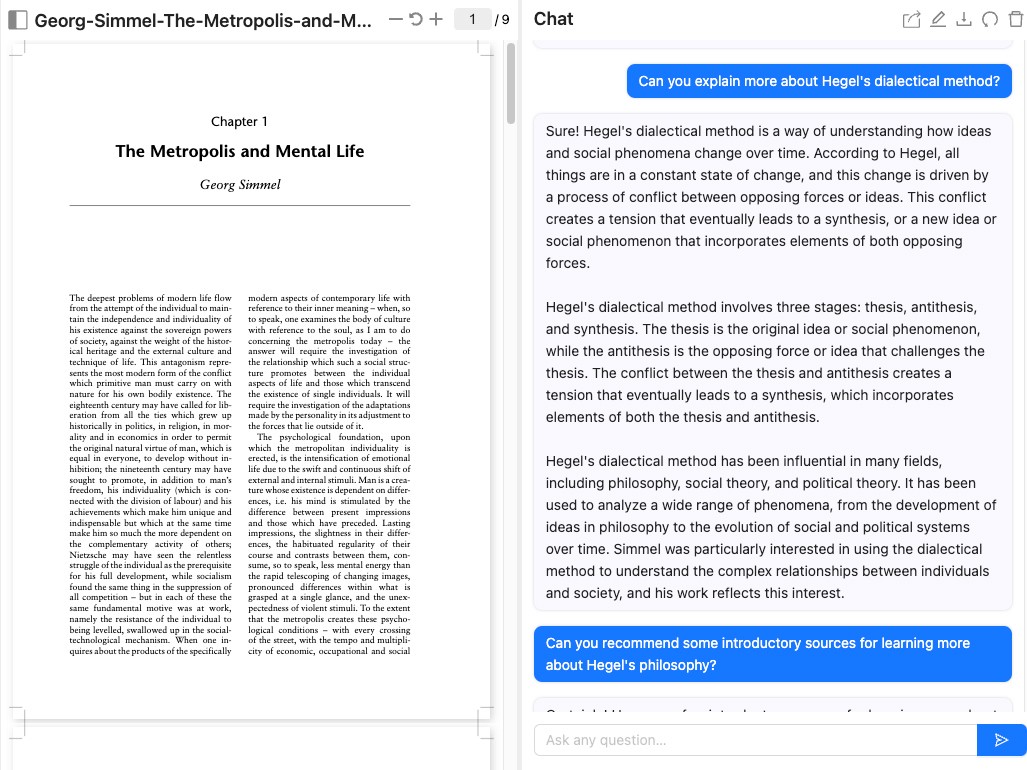Share the chat using the export icon
The image size is (1027, 770).
point(911,20)
